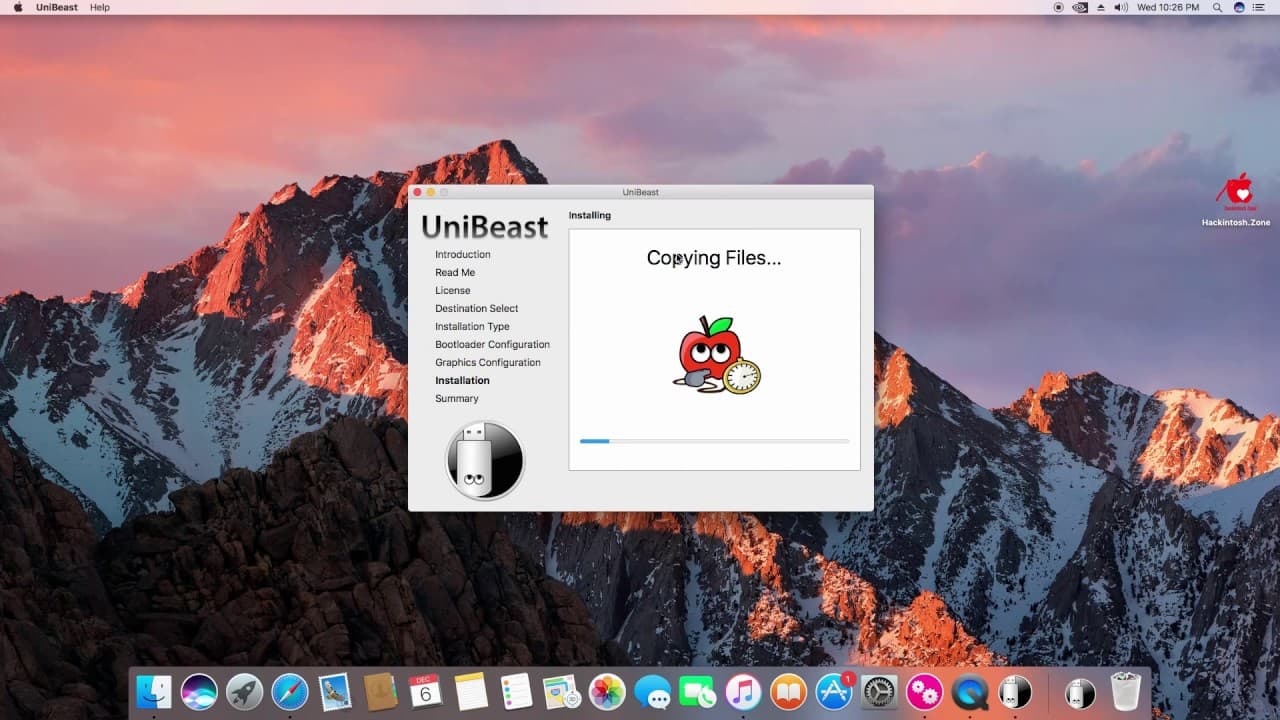Click the Read Me step in sidebar
This screenshot has height=720, width=1280.
[x=455, y=272]
